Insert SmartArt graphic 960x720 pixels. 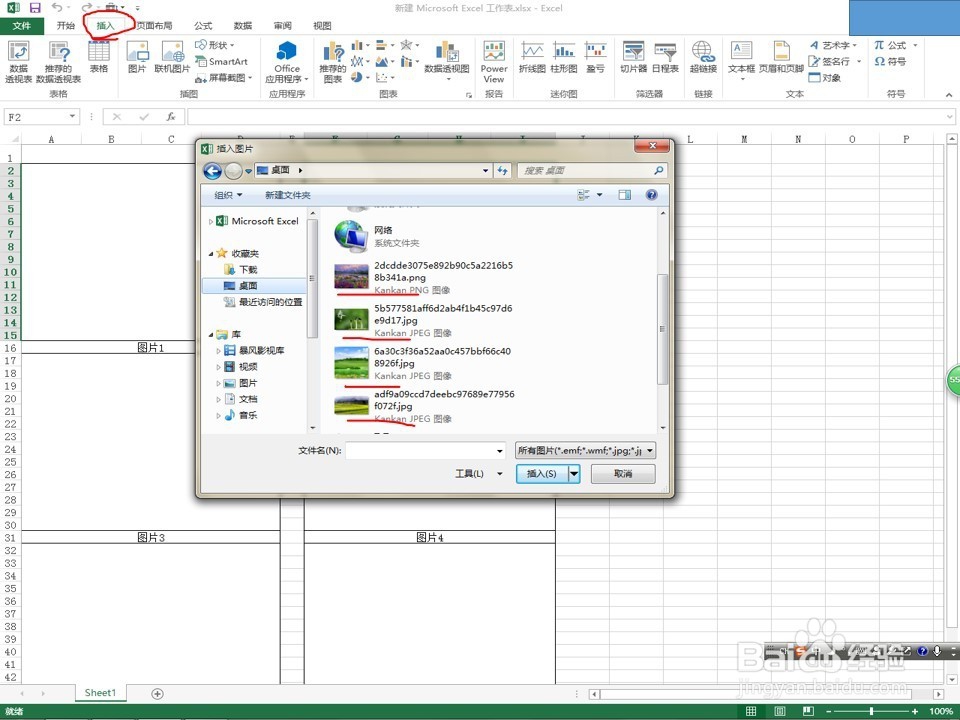[222, 61]
